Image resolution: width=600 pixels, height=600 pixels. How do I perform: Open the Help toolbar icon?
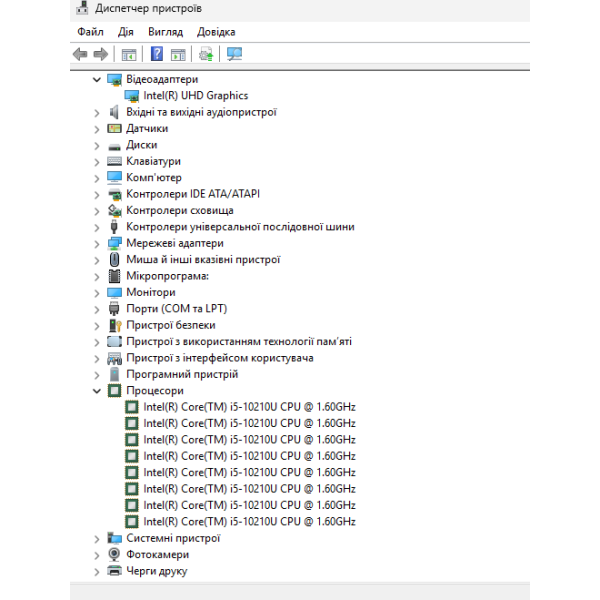point(157,54)
